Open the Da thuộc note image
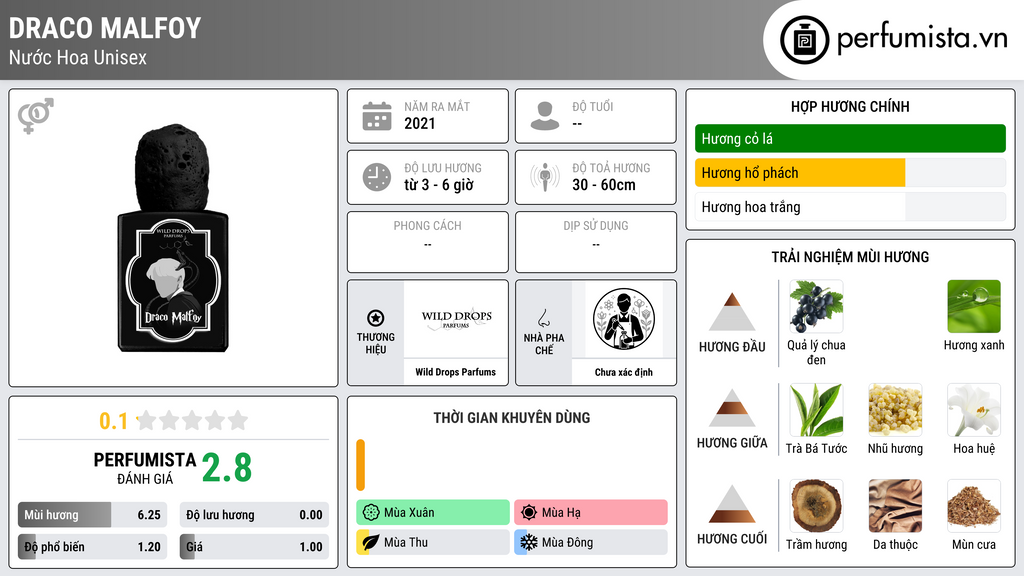Screen dimensions: 1024x576 pos(895,506)
